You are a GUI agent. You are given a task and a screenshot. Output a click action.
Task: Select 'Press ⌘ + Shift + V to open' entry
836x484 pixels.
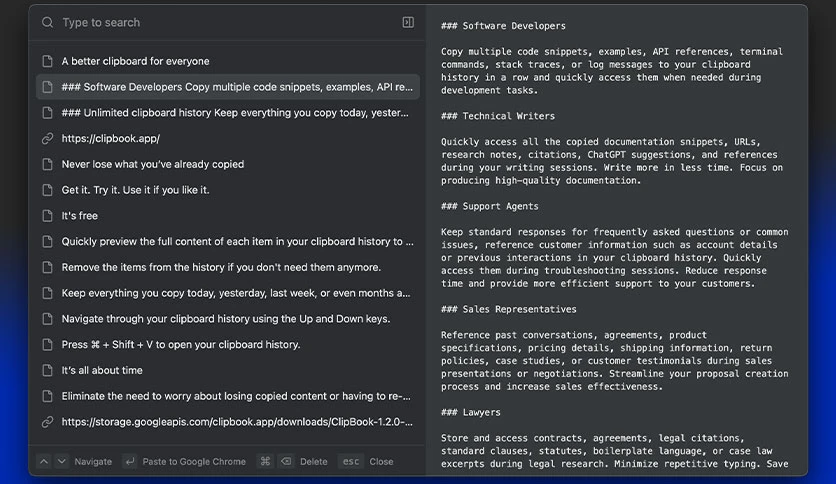[x=228, y=345]
